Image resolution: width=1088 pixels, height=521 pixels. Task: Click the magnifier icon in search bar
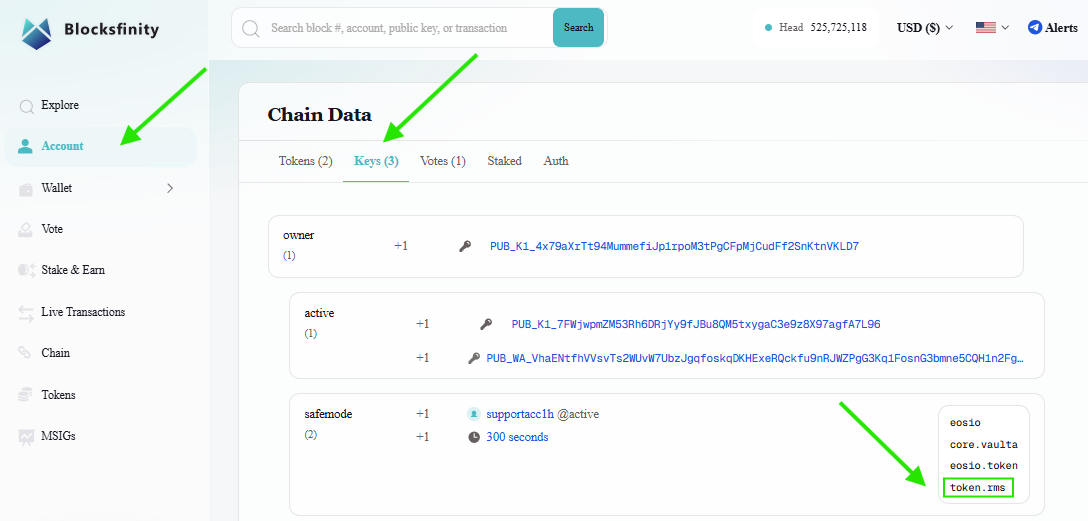pyautogui.click(x=250, y=28)
